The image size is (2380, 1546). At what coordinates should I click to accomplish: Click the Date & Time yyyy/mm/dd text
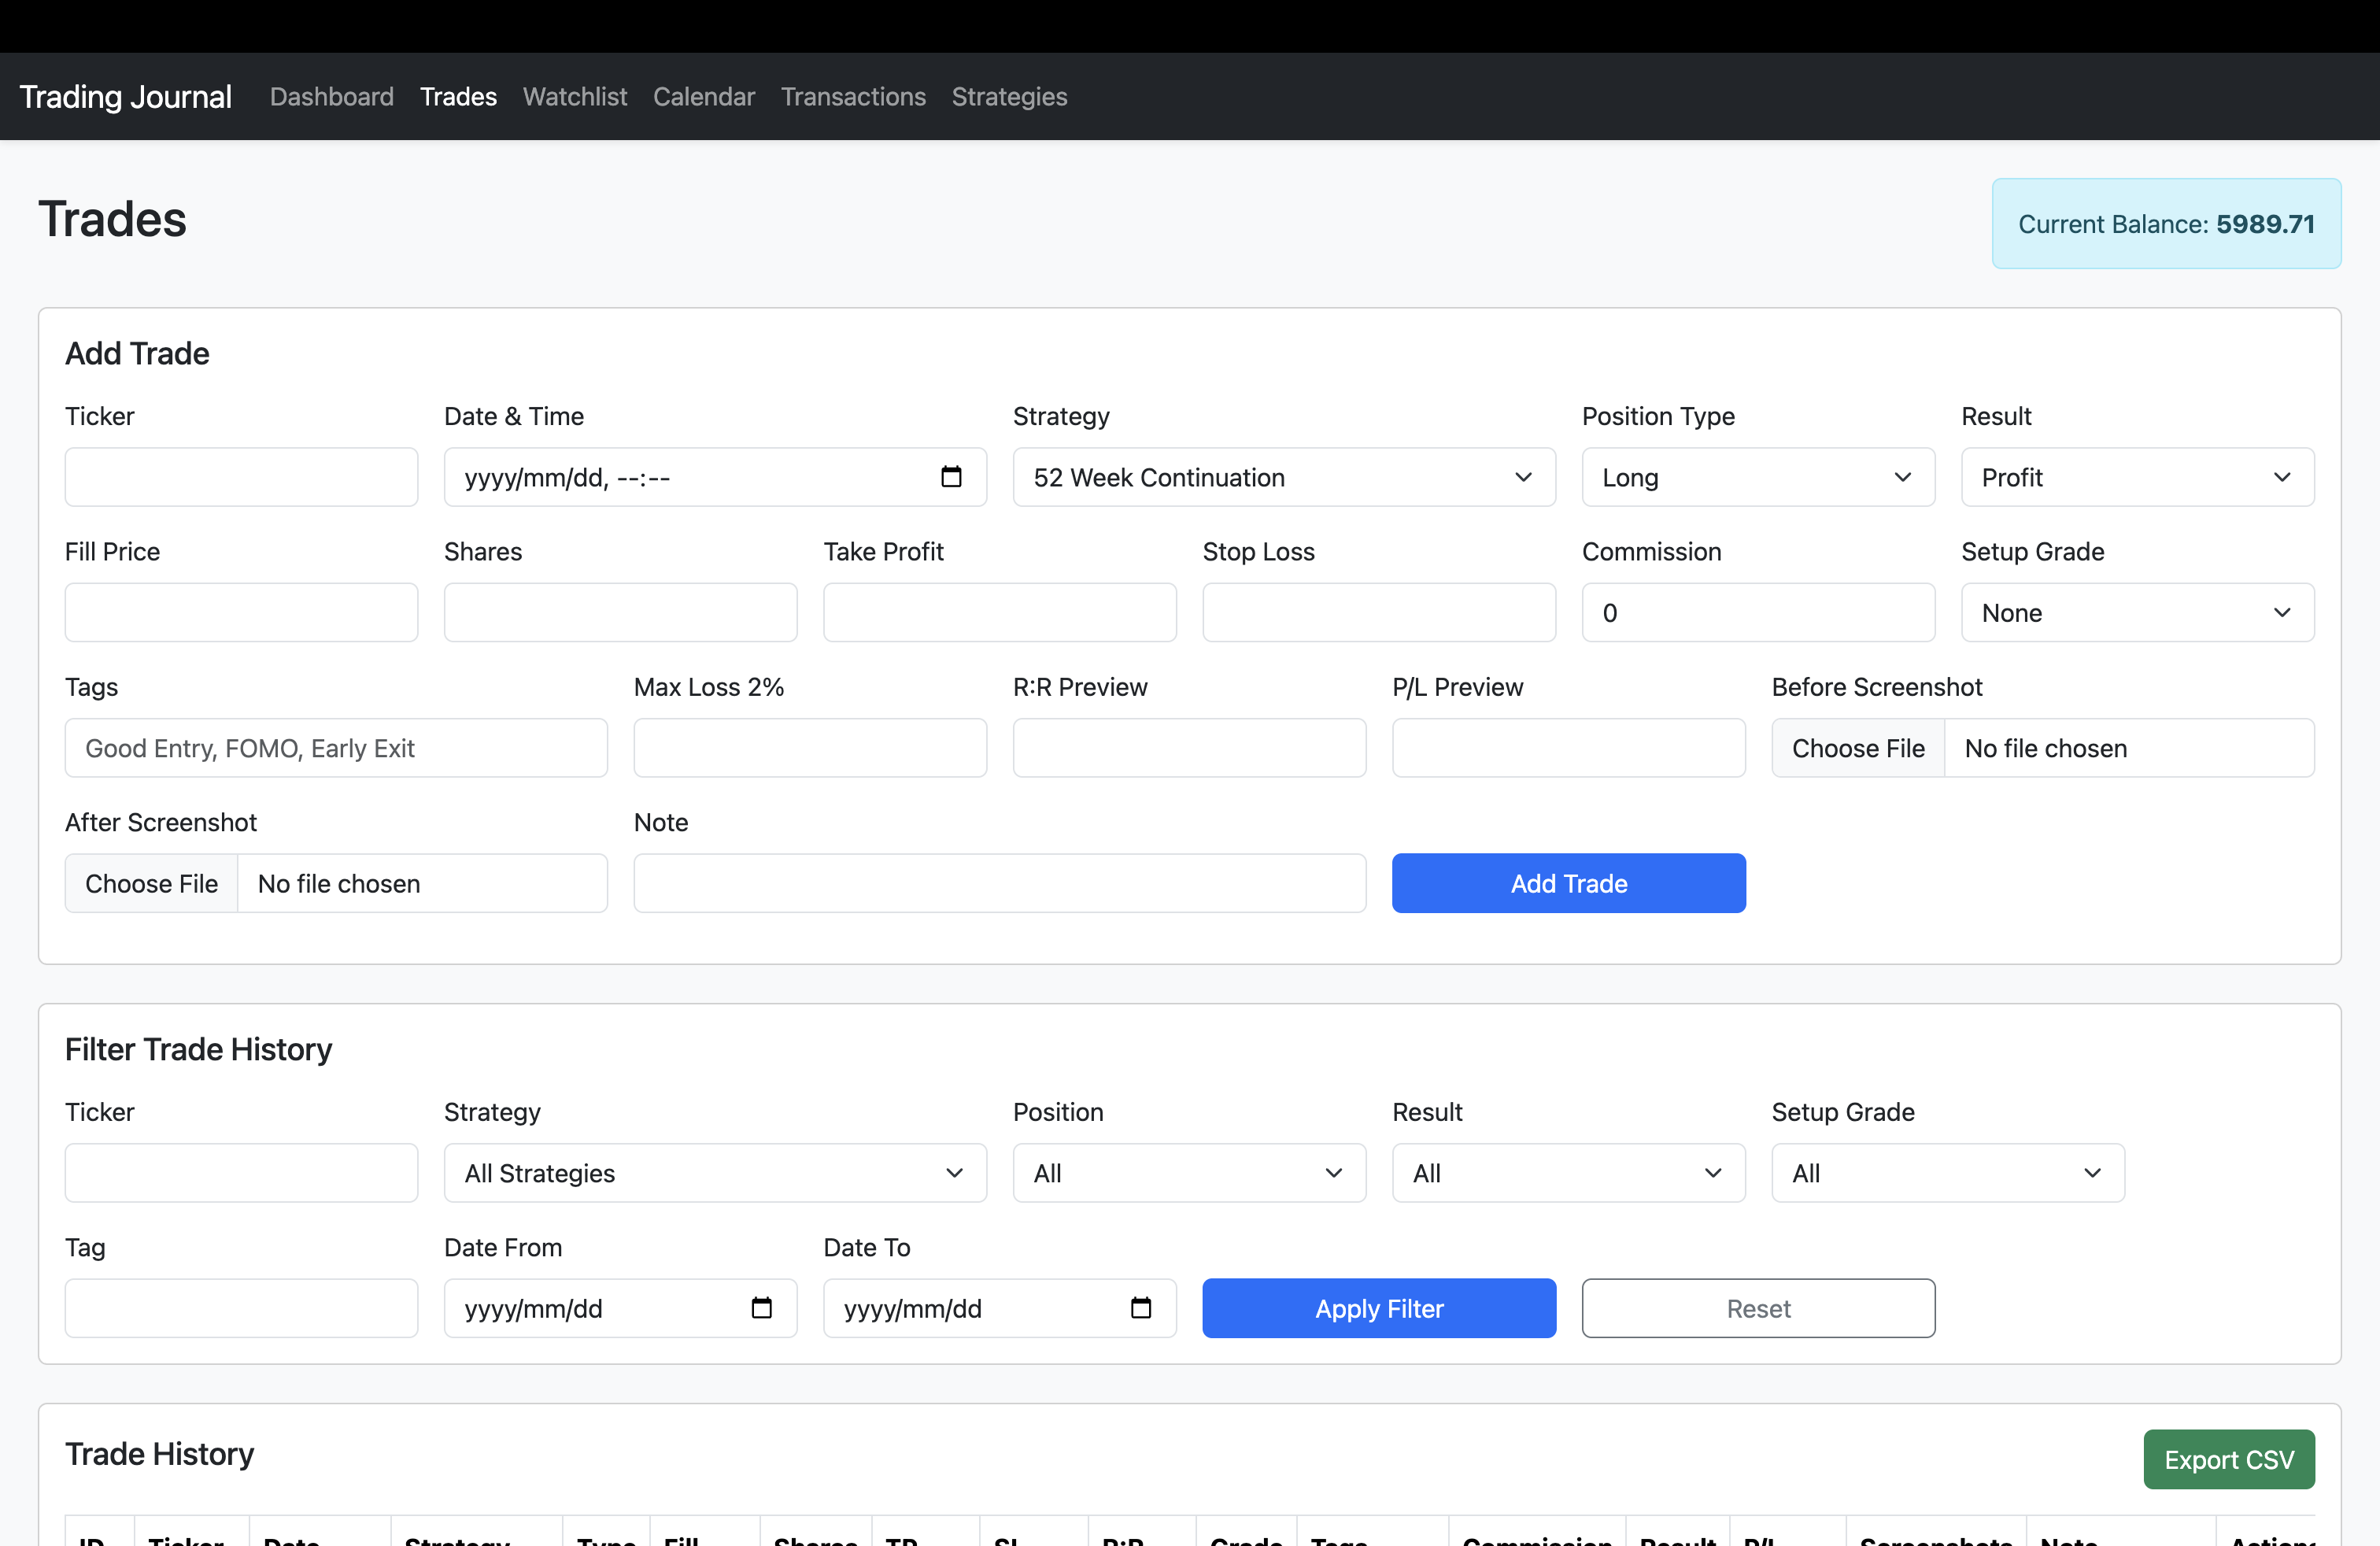[x=567, y=478]
